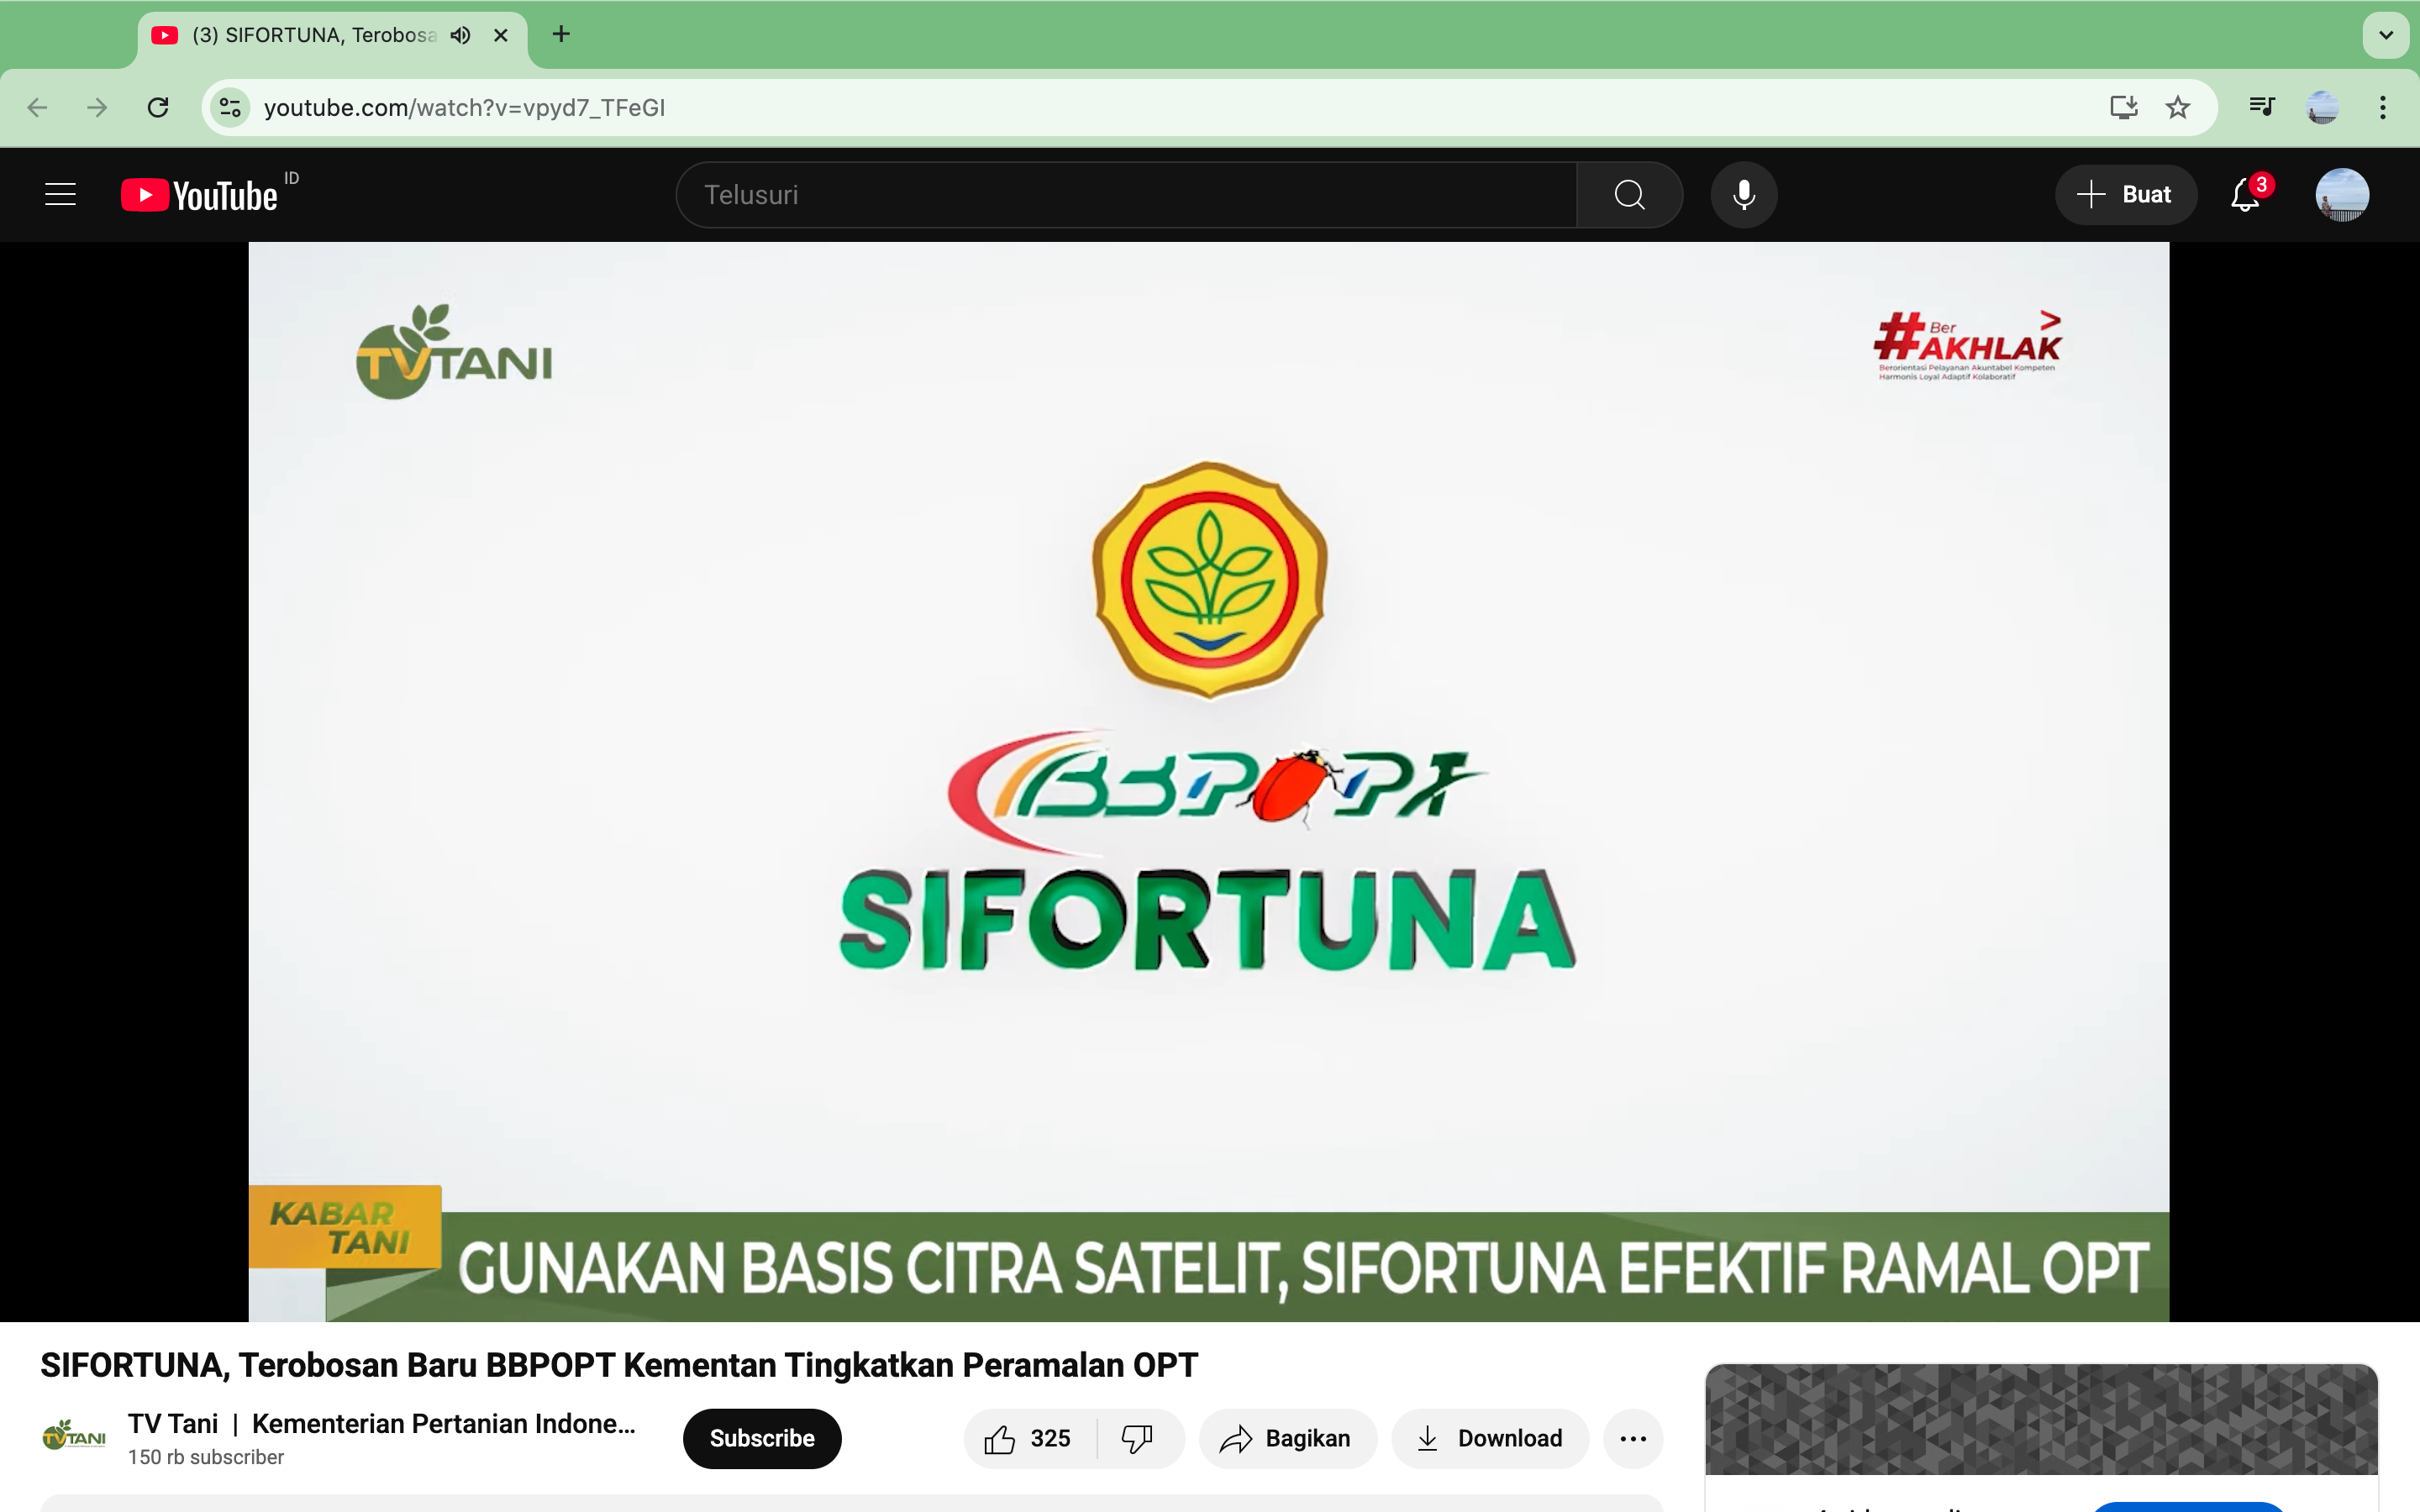Open YouTube account avatar menu
The width and height of the screenshot is (2420, 1512).
click(x=2342, y=195)
